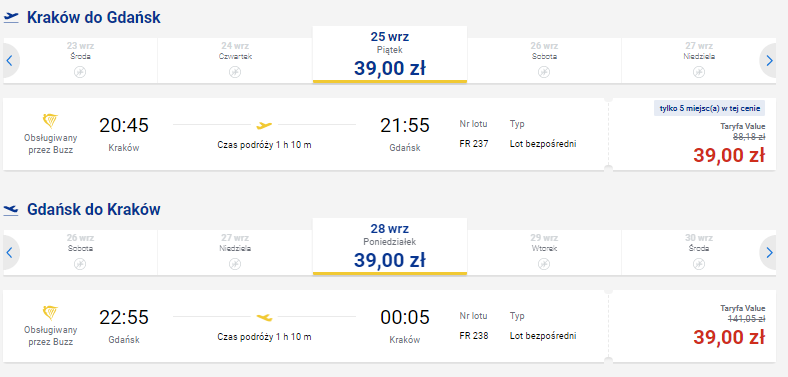Viewport: 788px width, 377px height.
Task: Select the 29 wrz Wtorek return date tab
Action: click(x=544, y=252)
